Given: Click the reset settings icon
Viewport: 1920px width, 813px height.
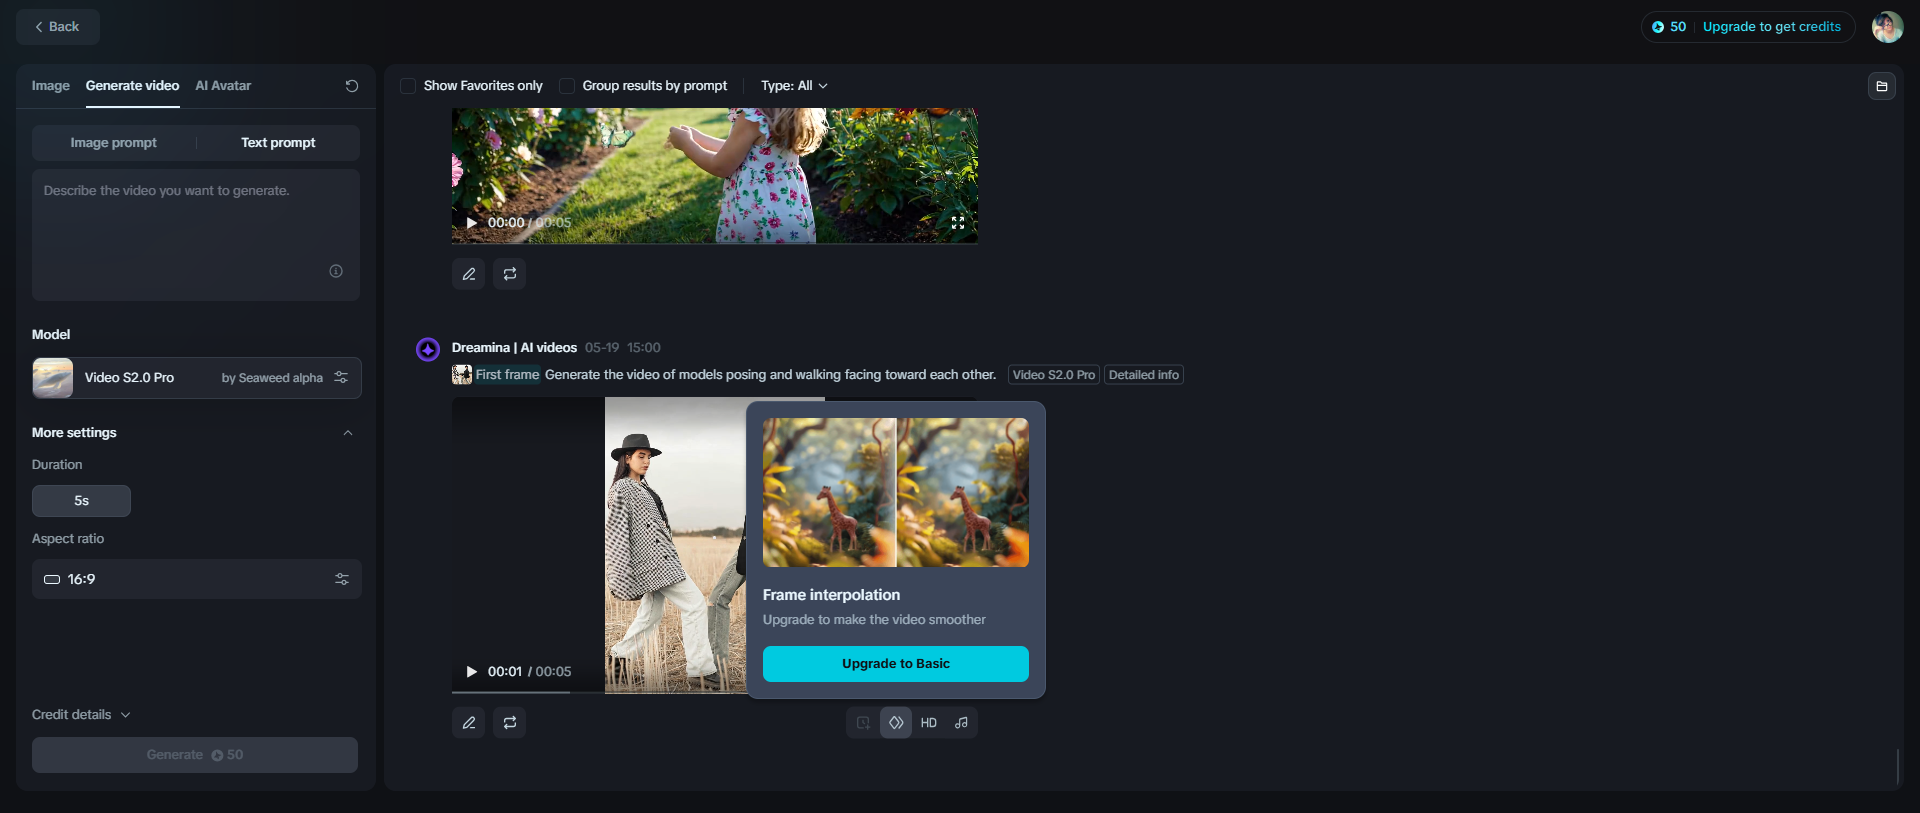Looking at the screenshot, I should [352, 86].
